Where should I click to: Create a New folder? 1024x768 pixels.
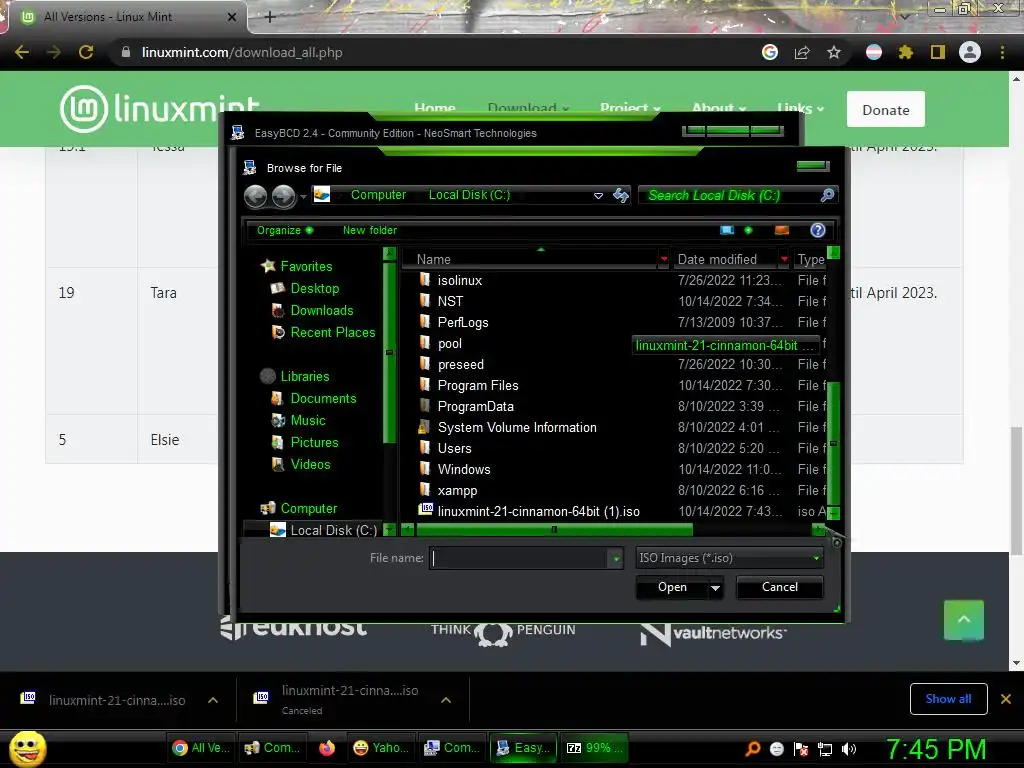[370, 231]
